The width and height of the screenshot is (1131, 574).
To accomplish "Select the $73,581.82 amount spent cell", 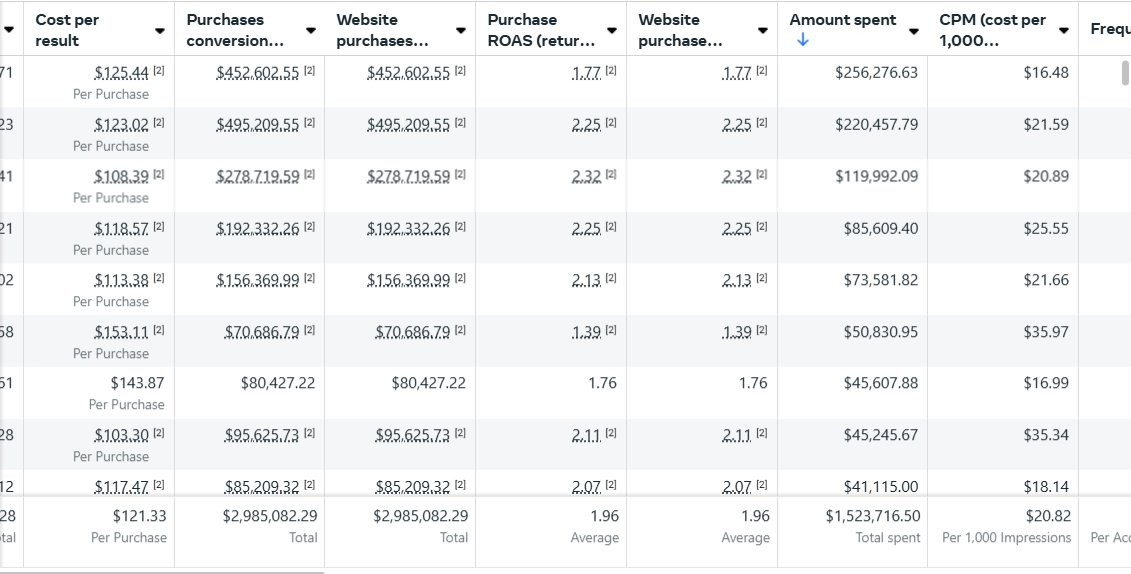I will pyautogui.click(x=881, y=279).
